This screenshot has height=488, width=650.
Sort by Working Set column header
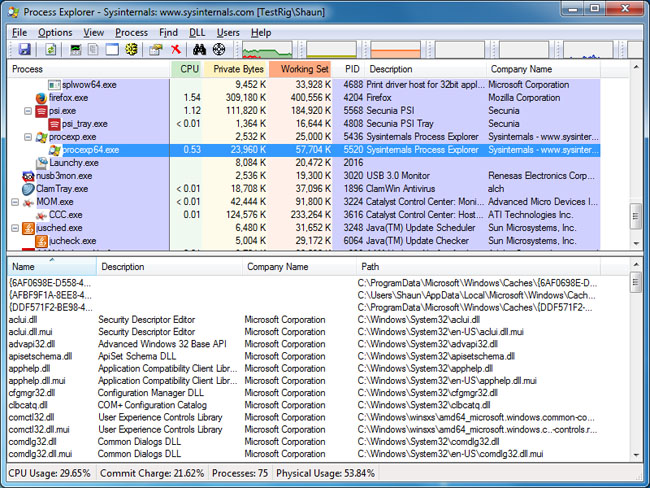300,69
